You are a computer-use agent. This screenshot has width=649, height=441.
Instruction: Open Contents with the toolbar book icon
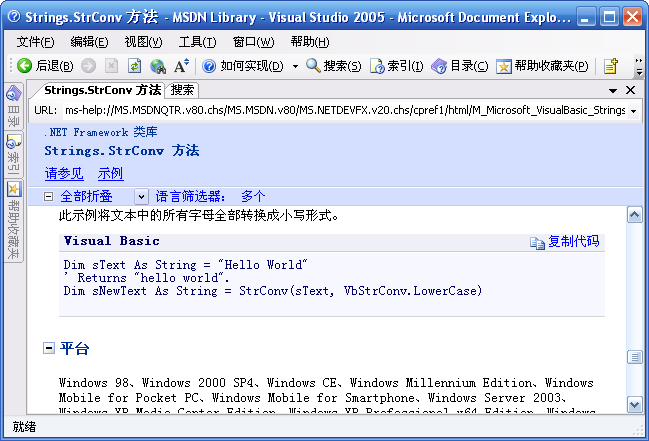pyautogui.click(x=439, y=65)
